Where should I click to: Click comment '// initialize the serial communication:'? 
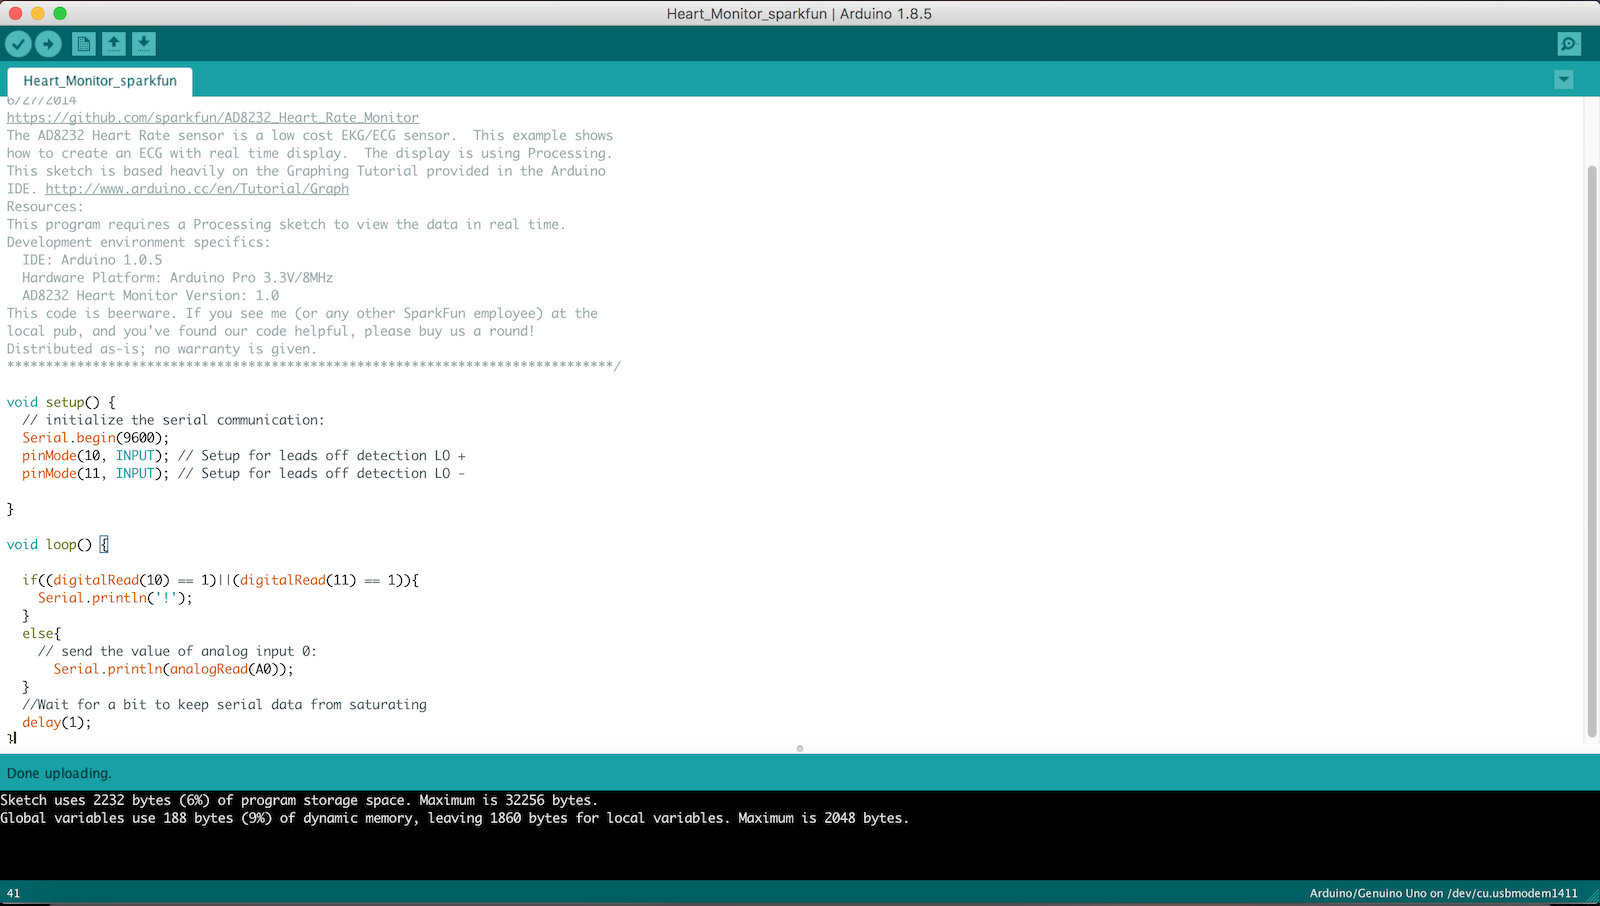173,420
